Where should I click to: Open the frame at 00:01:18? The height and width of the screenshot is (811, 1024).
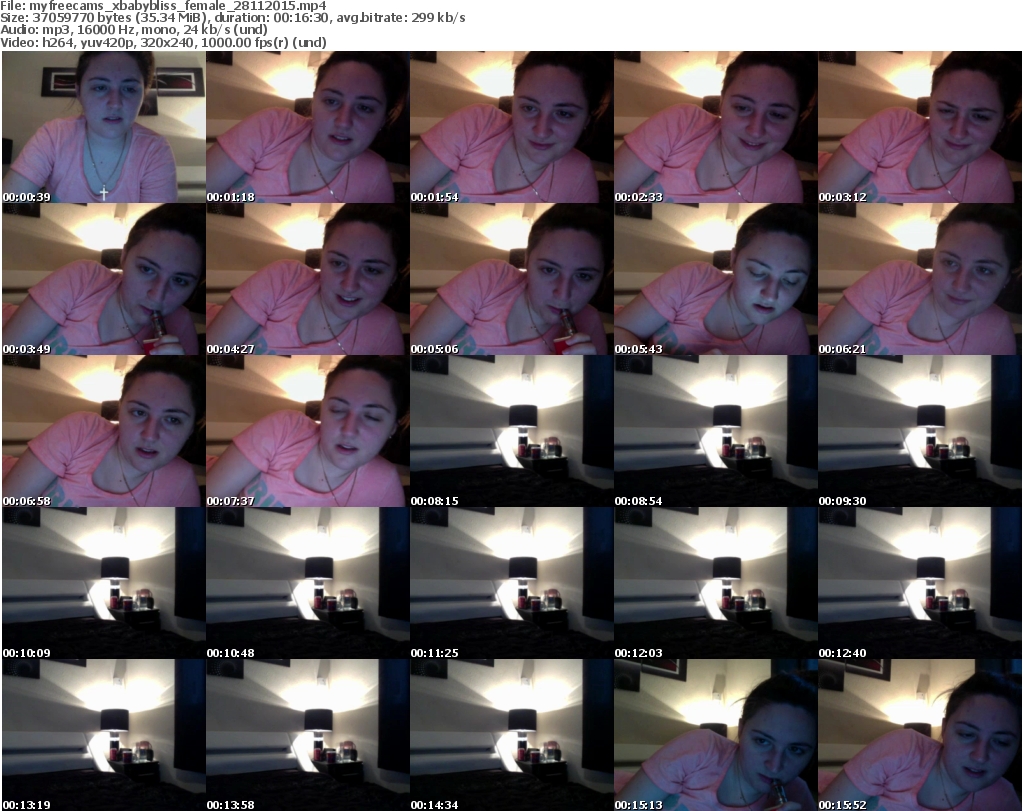tap(308, 127)
